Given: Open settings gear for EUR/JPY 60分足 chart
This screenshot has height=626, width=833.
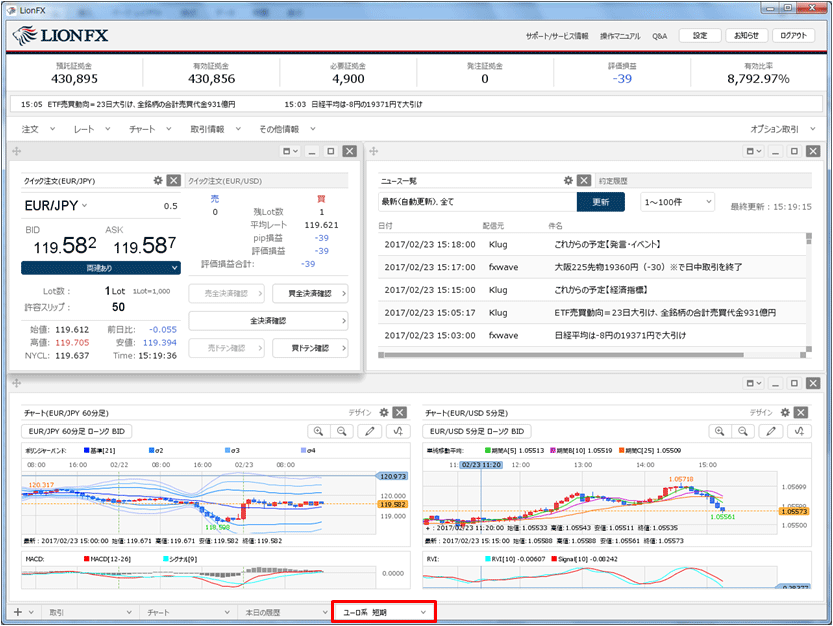Looking at the screenshot, I should tap(384, 412).
